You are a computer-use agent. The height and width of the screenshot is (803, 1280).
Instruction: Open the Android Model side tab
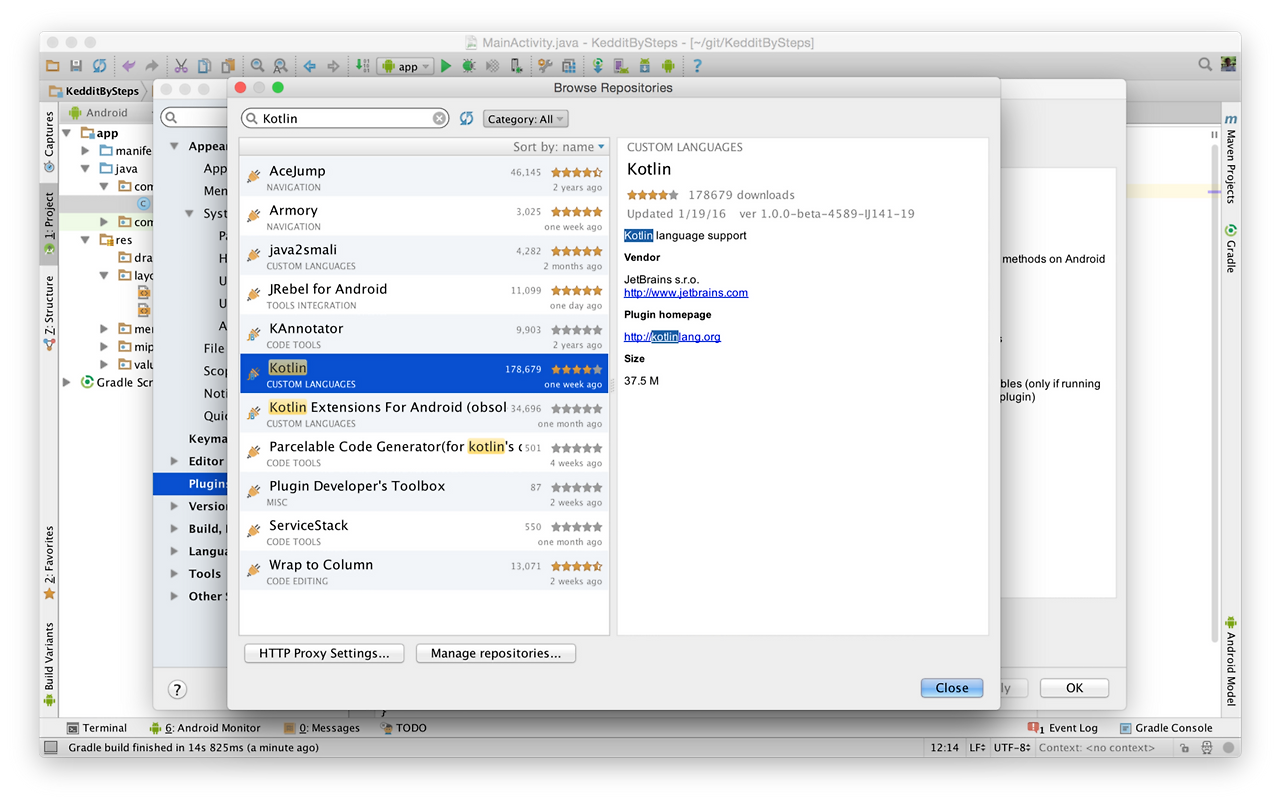point(1231,662)
